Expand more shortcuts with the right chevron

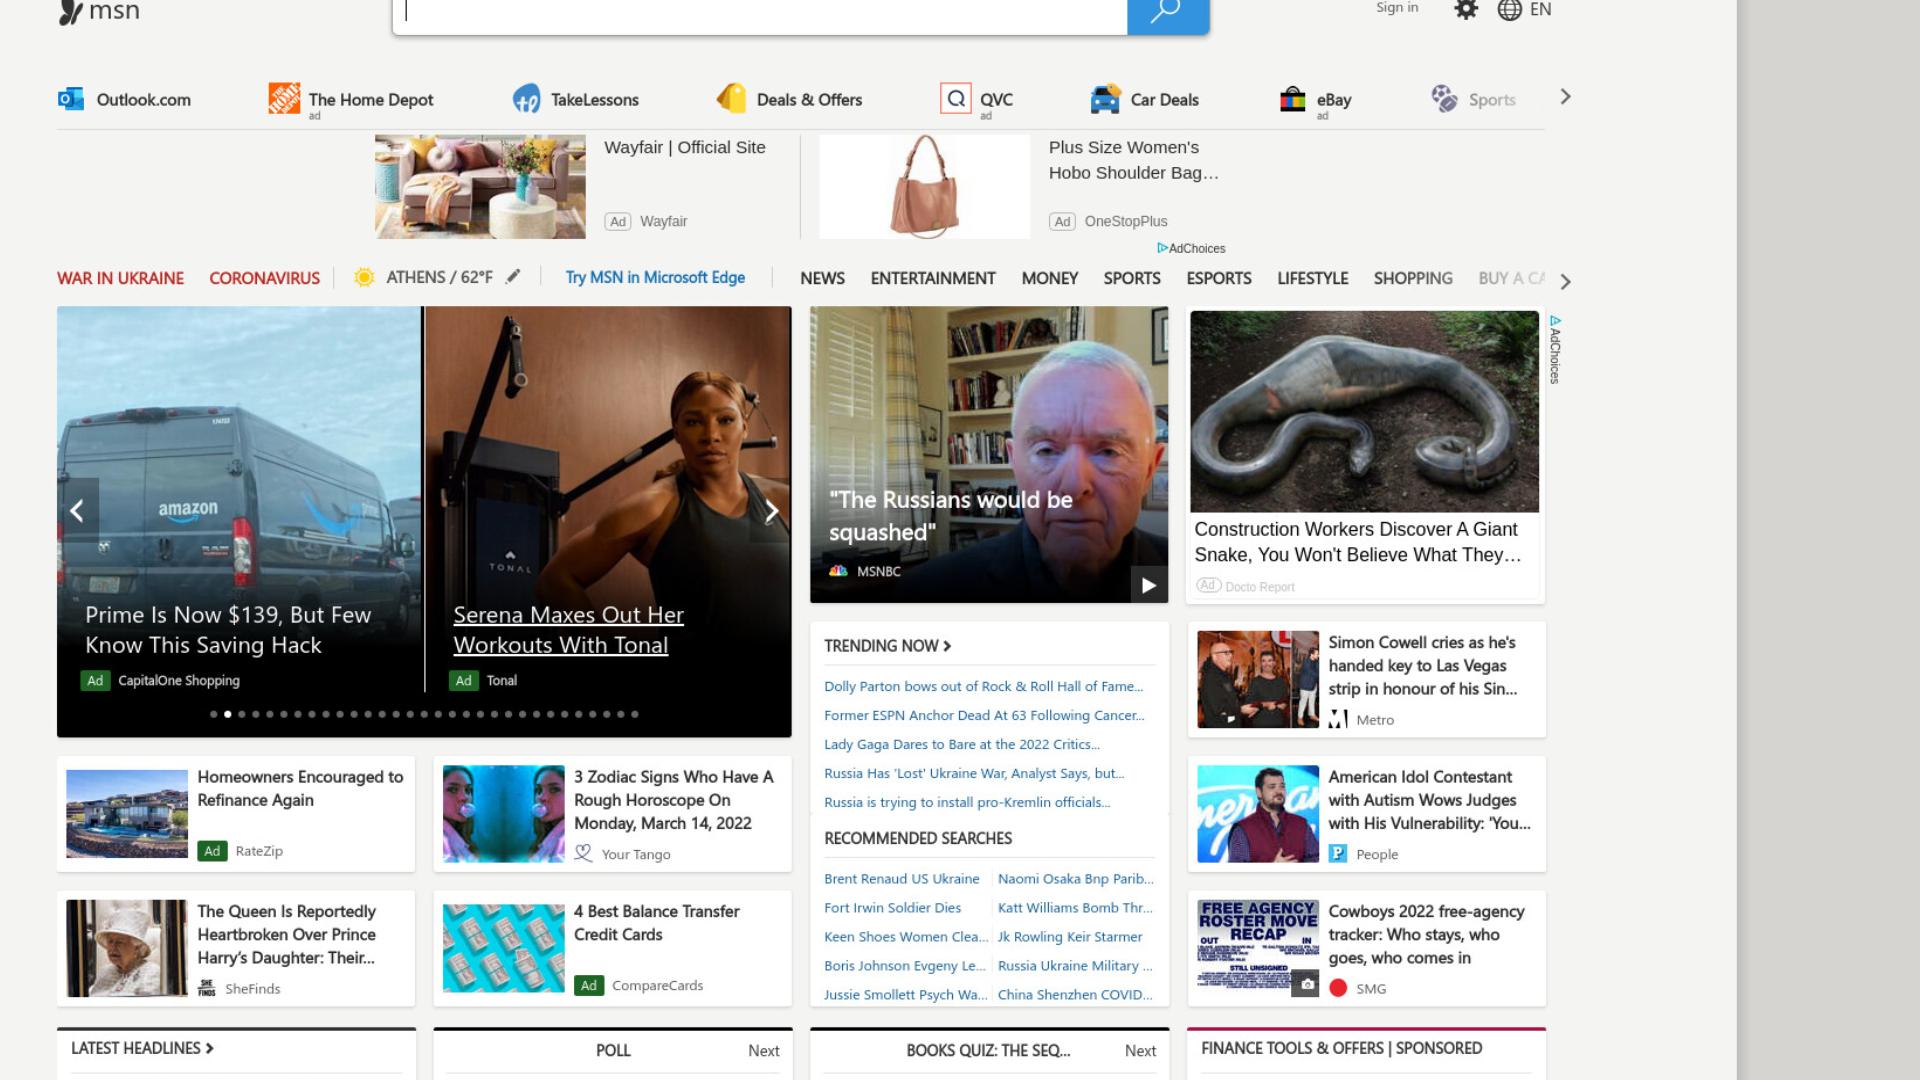1565,97
